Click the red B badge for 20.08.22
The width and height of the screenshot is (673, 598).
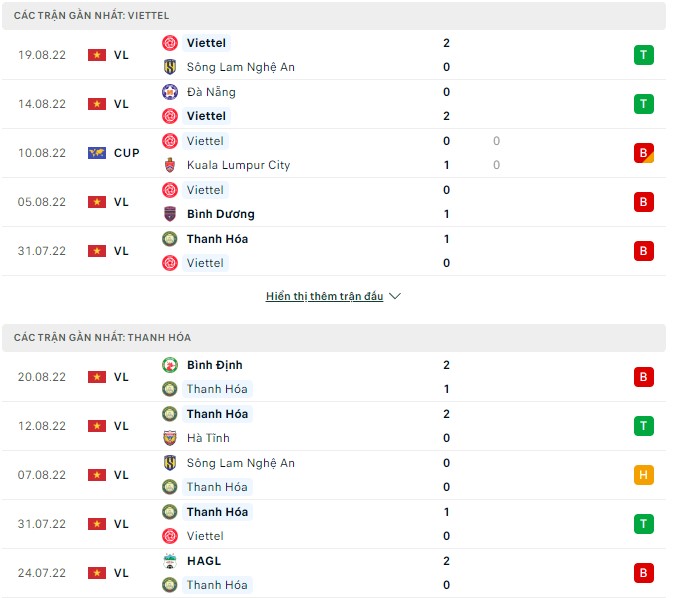(644, 377)
